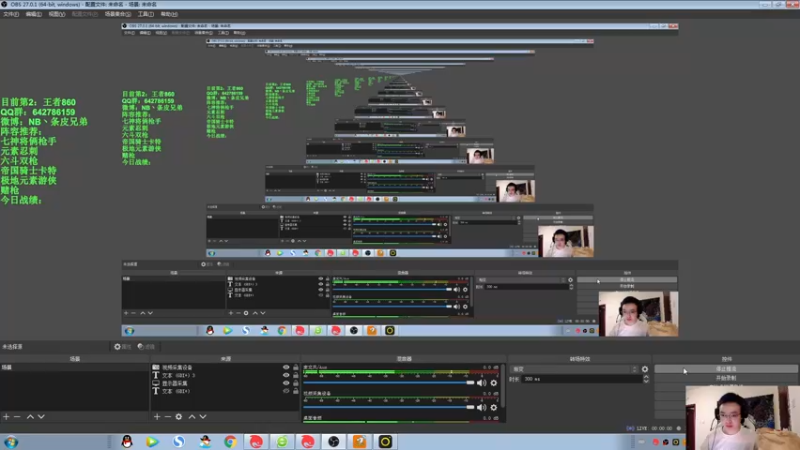Image resolution: width=800 pixels, height=450 pixels.
Task: Open red icon between Chrome and green browser
Action: [x=256, y=442]
